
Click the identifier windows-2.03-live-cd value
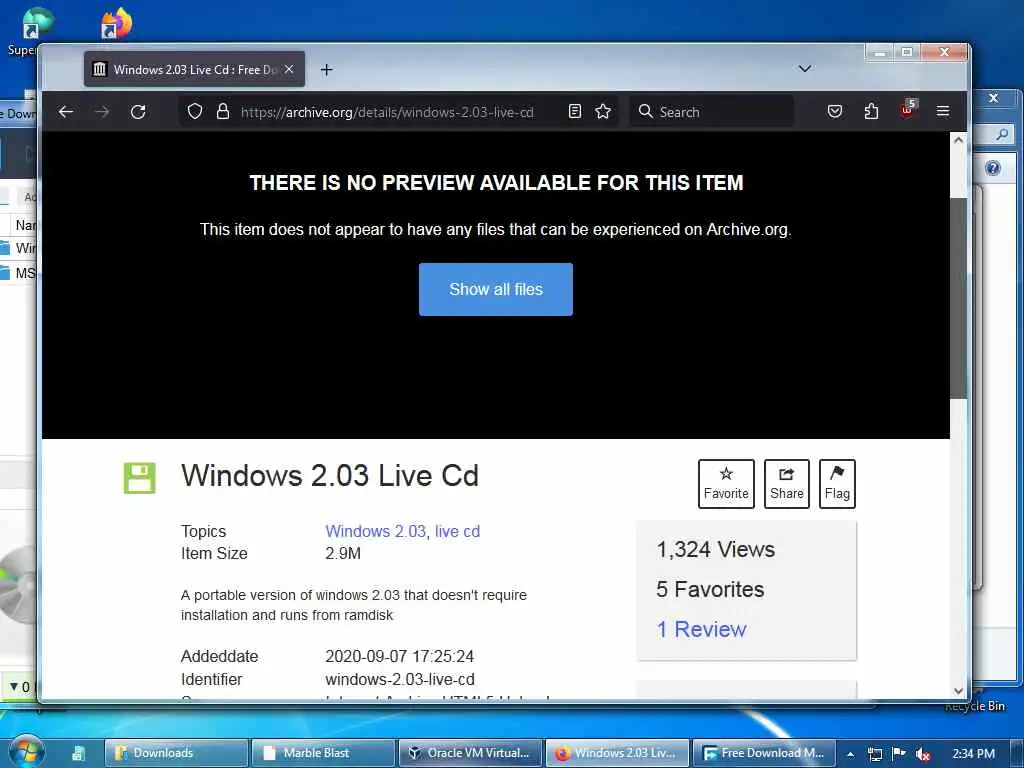pos(400,679)
